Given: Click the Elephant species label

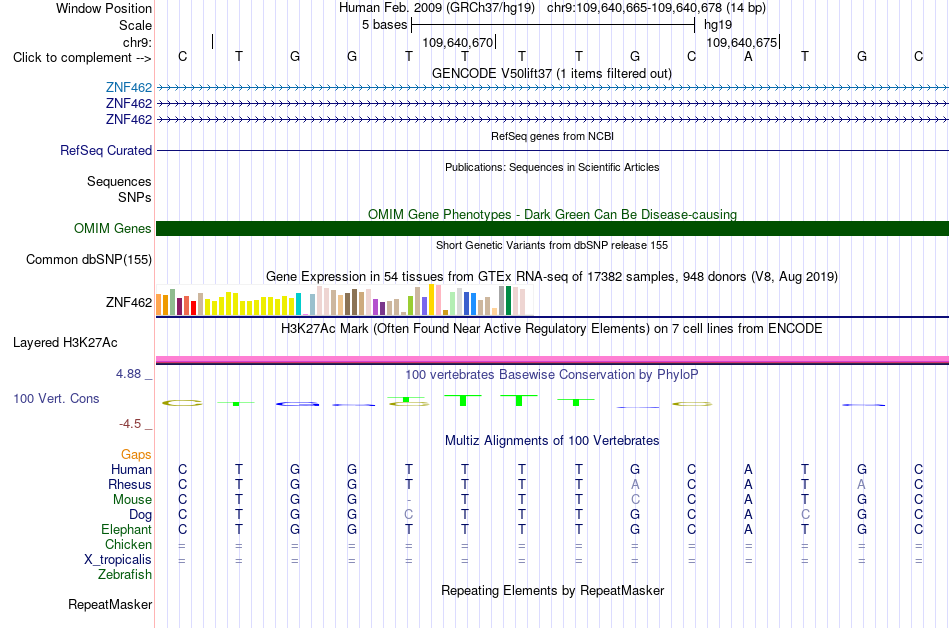Looking at the screenshot, I should coord(126,530).
